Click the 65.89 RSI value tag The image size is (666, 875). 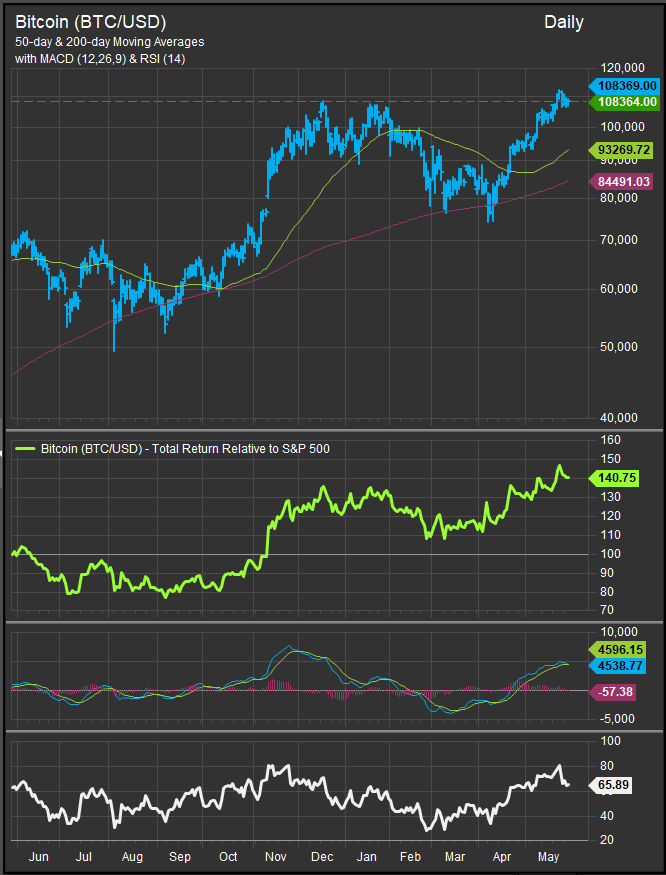pyautogui.click(x=612, y=785)
